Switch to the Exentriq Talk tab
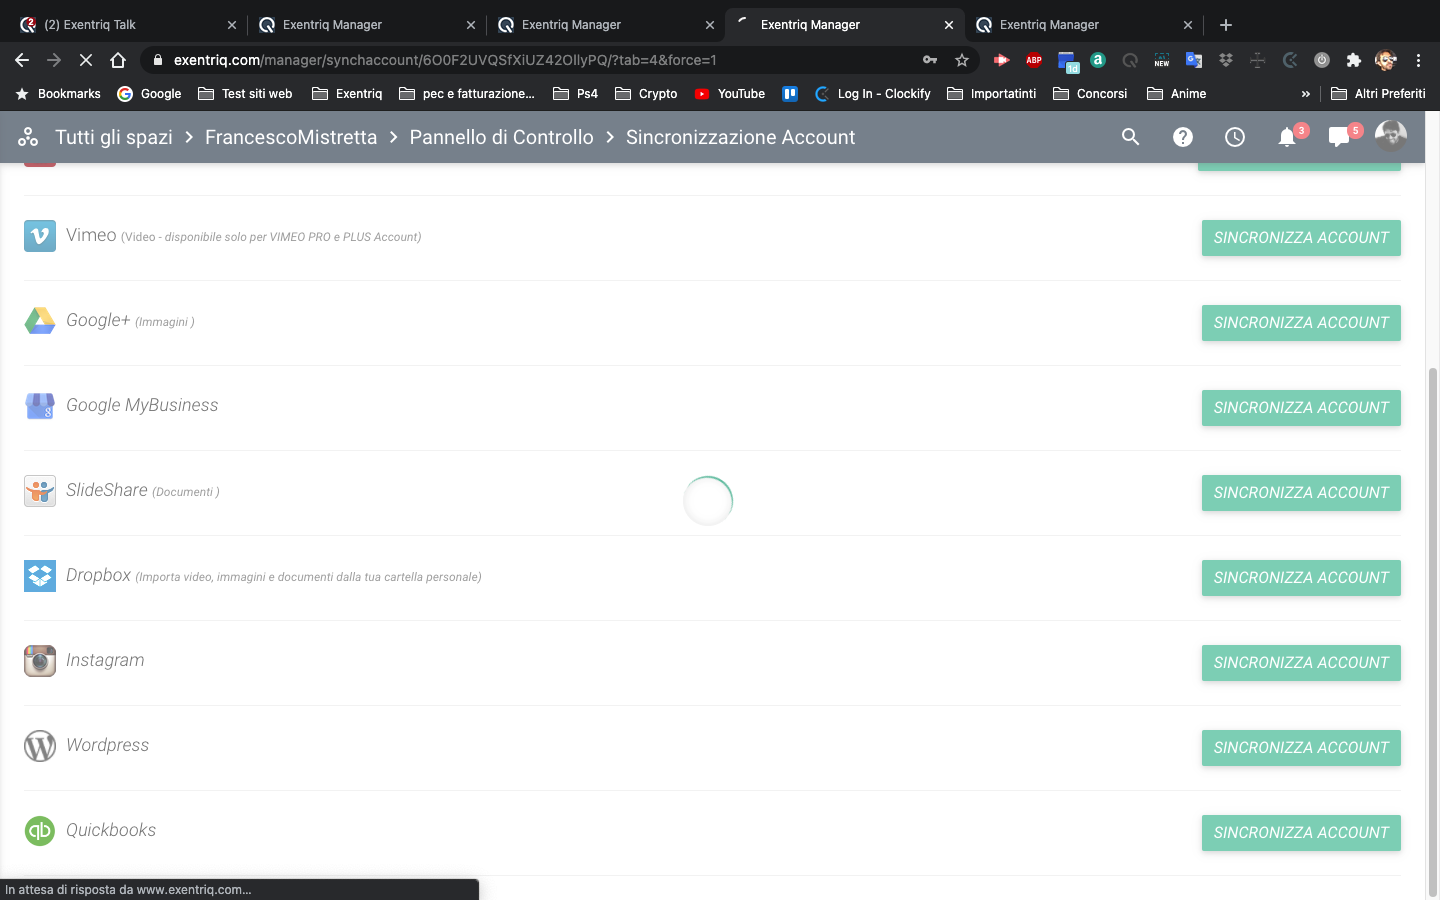 tap(120, 25)
